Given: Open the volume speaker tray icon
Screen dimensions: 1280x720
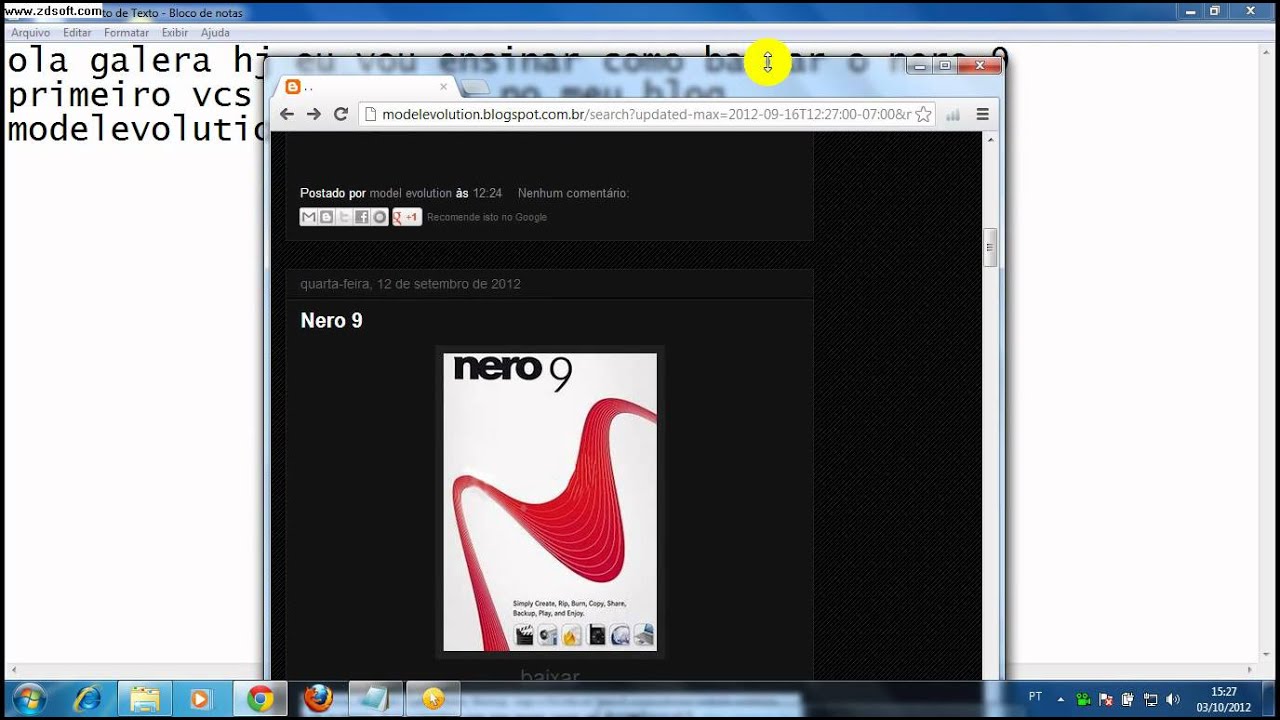Looking at the screenshot, I should pyautogui.click(x=1172, y=699).
